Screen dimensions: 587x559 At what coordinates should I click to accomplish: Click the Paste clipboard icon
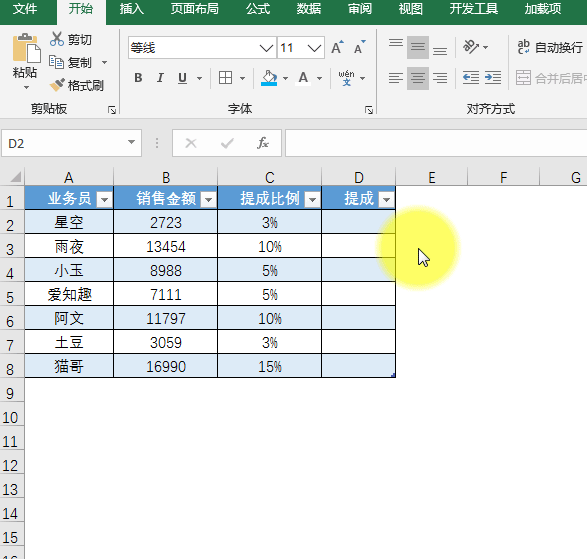[x=26, y=48]
